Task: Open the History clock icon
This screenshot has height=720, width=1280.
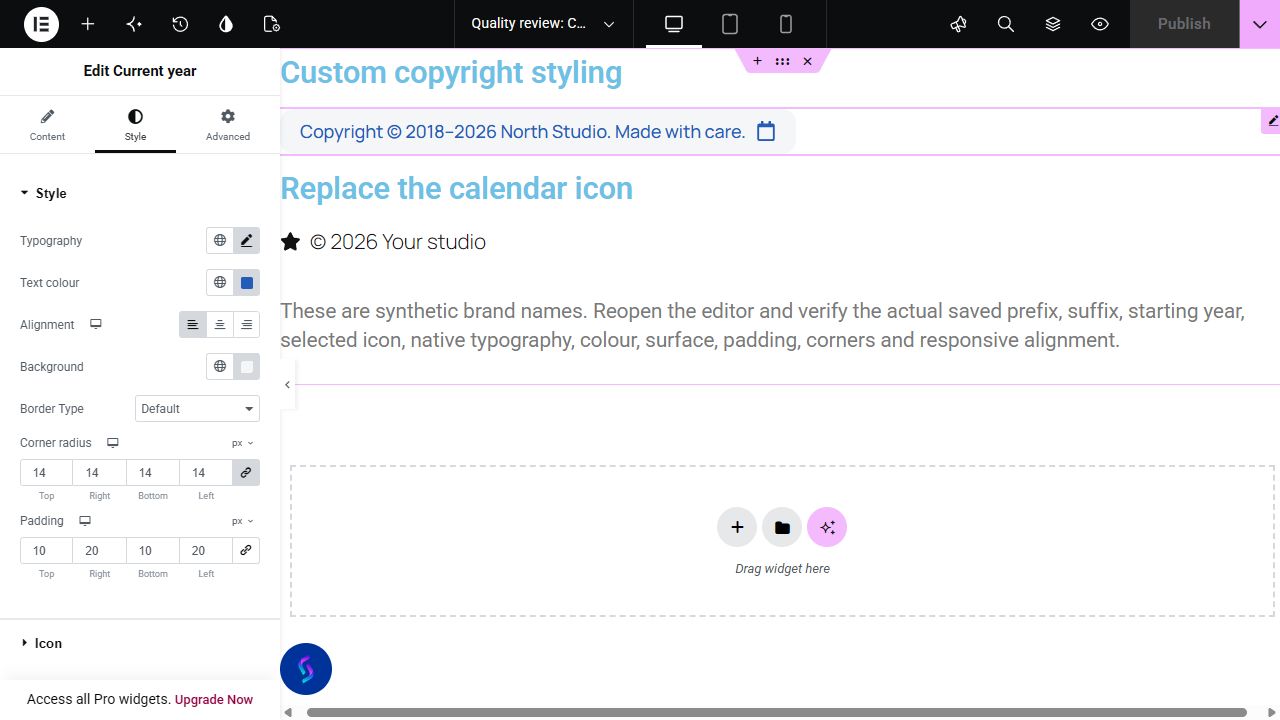Action: (180, 24)
